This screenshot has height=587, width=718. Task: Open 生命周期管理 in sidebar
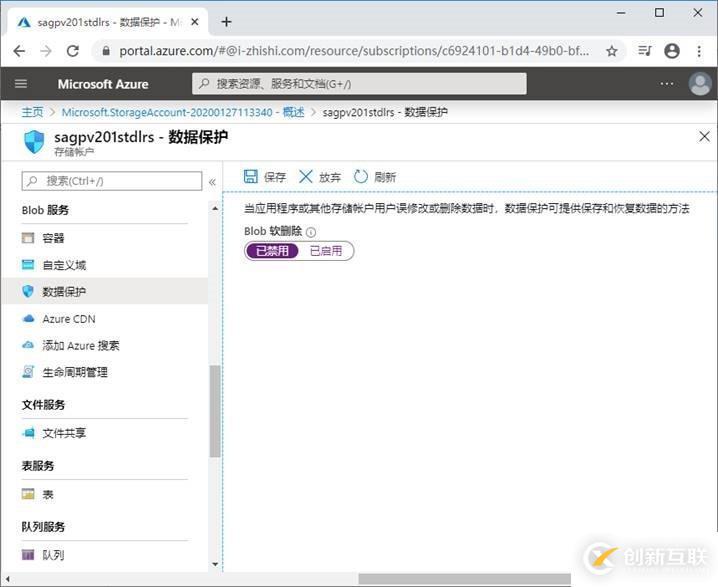click(x=104, y=372)
